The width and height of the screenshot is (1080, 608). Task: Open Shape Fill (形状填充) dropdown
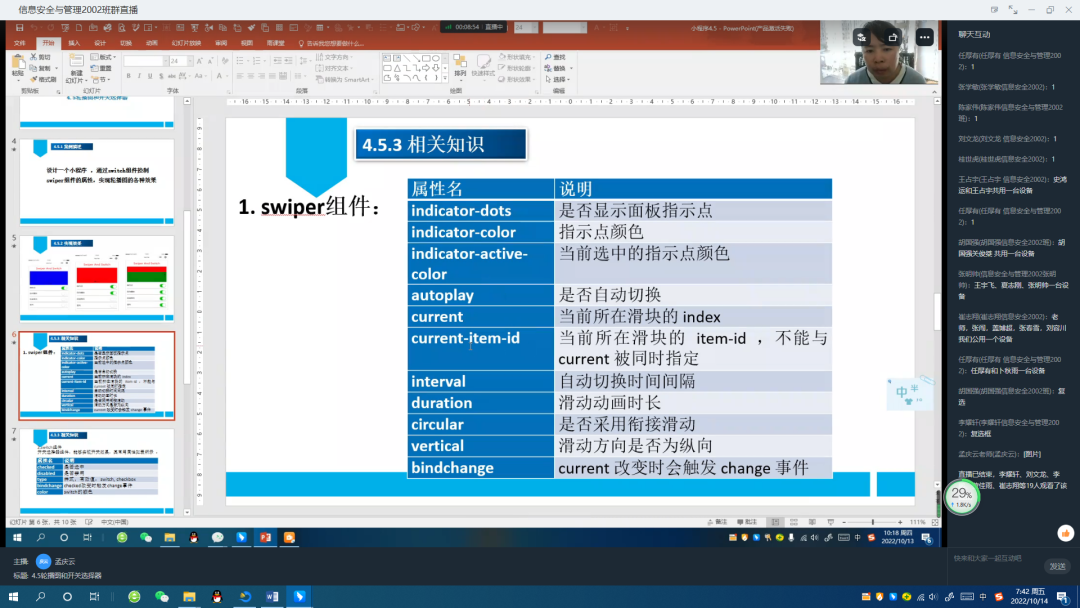click(x=516, y=57)
